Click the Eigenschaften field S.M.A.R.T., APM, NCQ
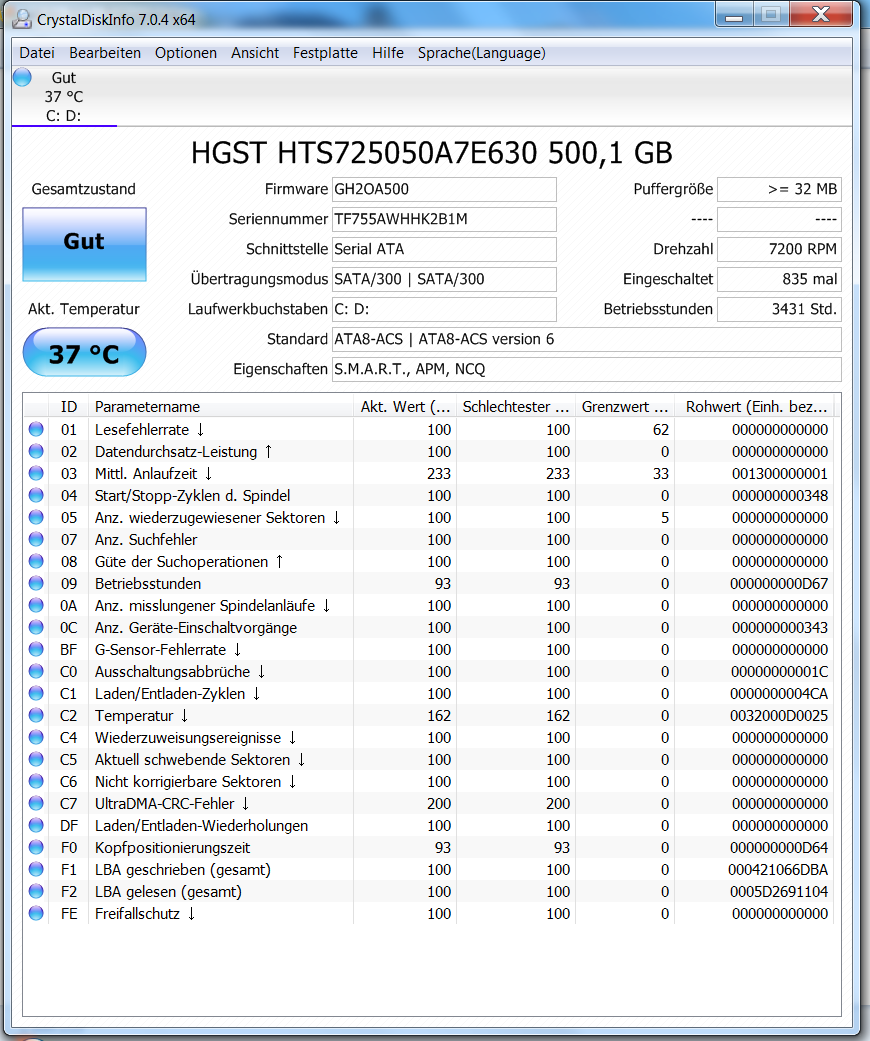 click(586, 369)
